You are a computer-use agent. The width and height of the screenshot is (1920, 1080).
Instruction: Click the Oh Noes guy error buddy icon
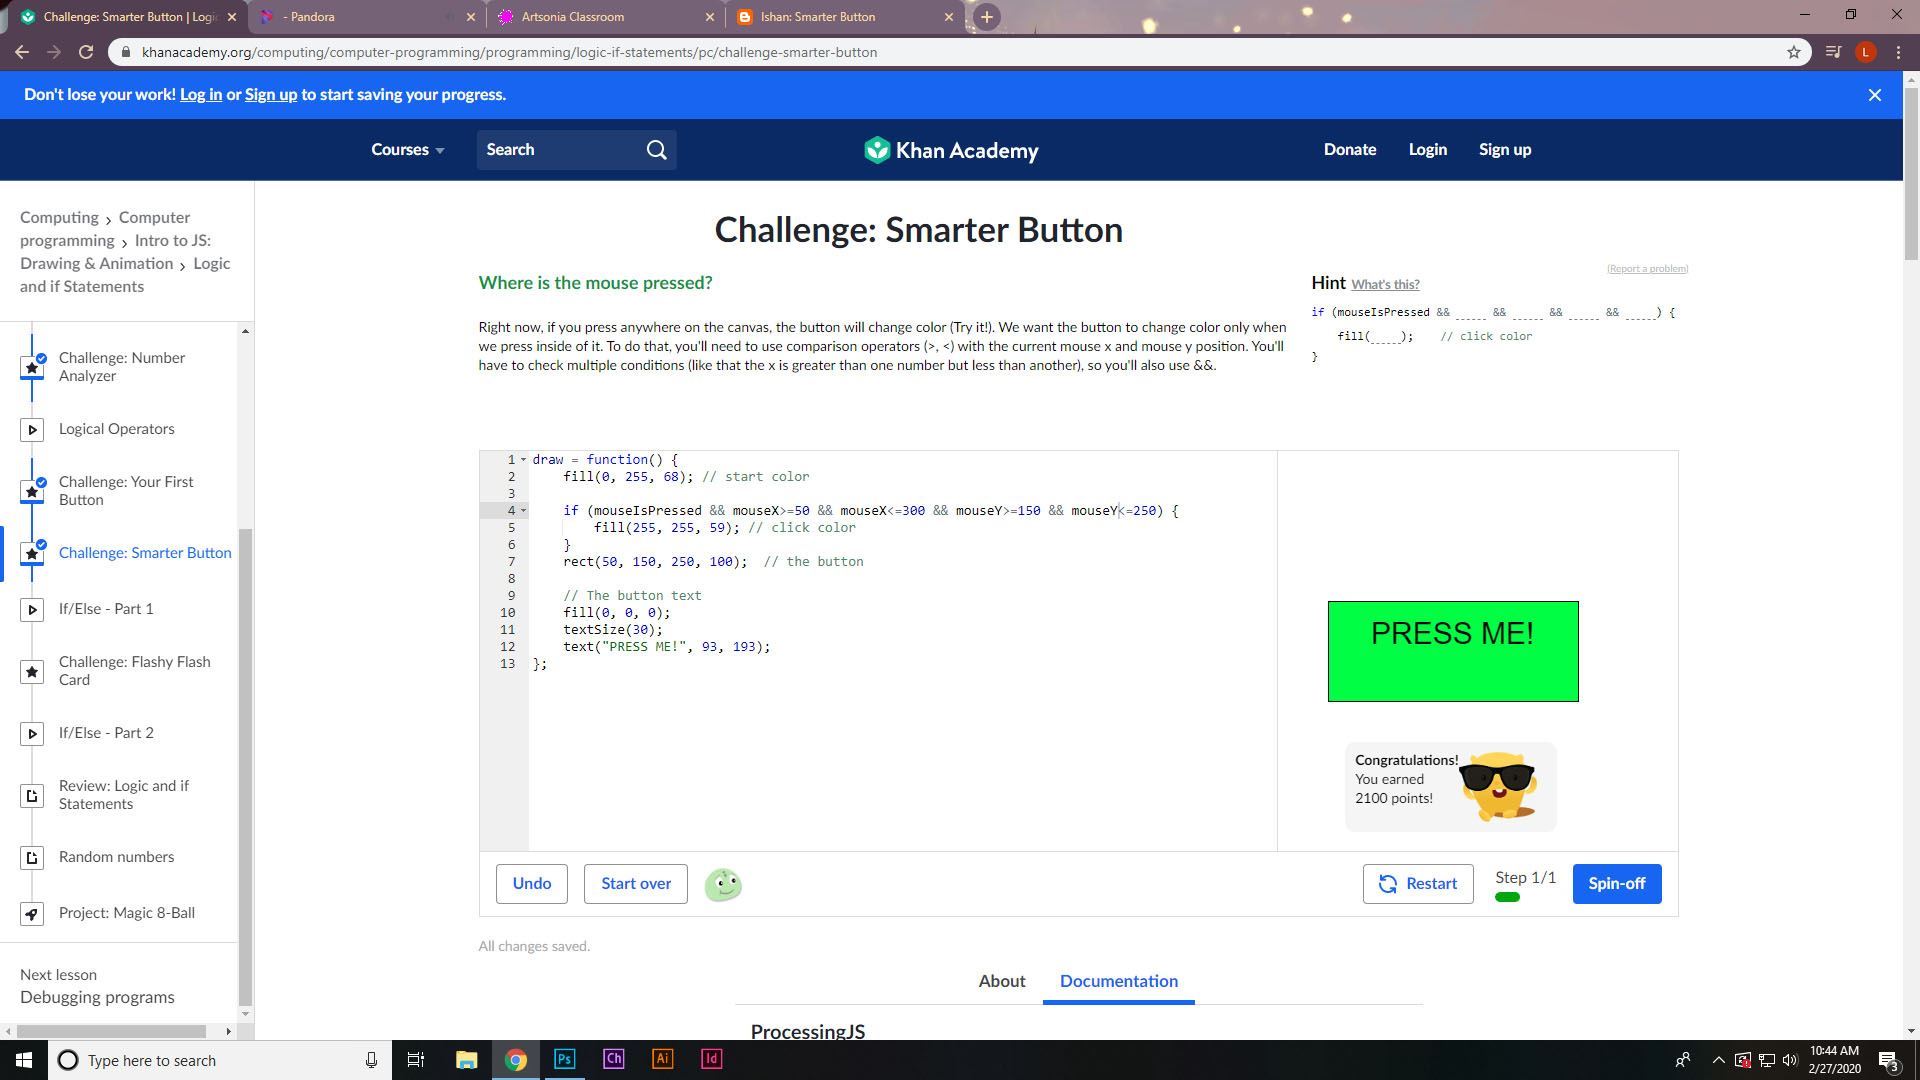(x=723, y=884)
